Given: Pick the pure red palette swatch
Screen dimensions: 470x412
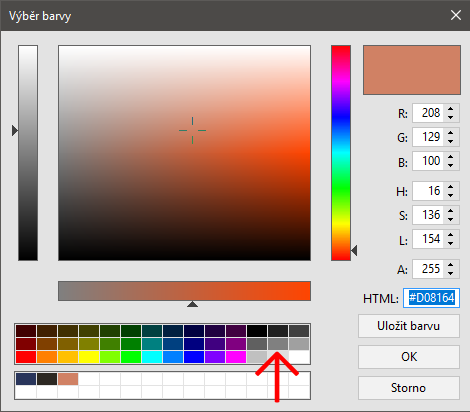Looking at the screenshot, I should tap(26, 357).
